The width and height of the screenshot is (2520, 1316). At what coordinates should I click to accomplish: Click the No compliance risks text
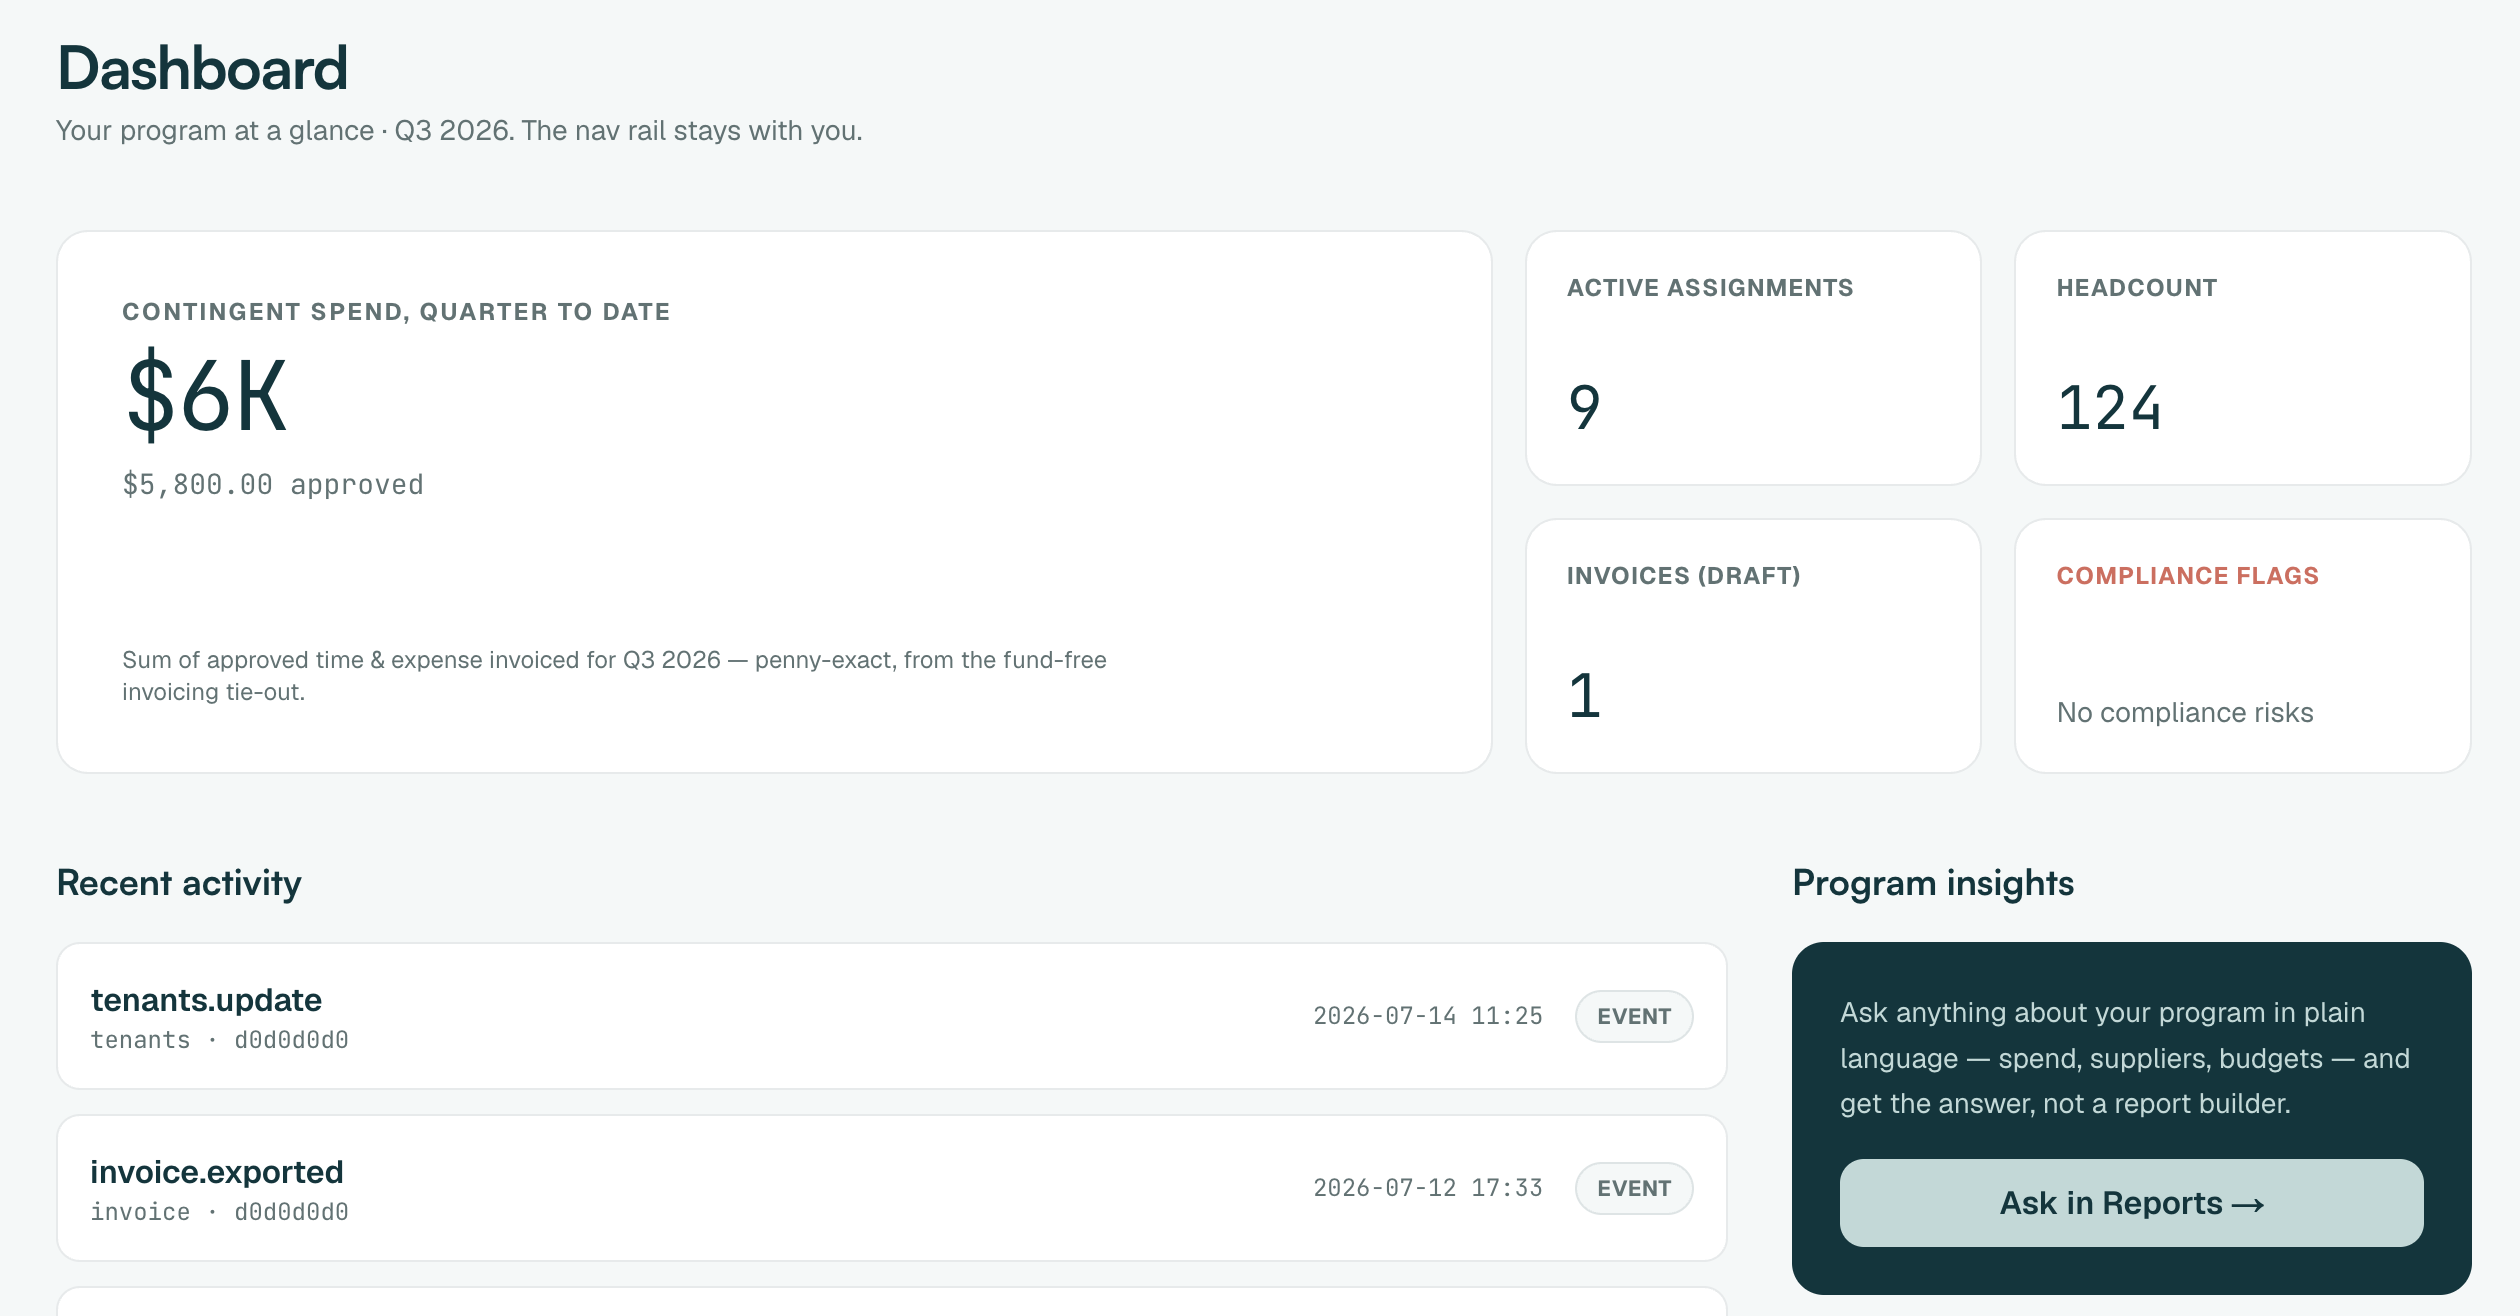pos(2185,712)
